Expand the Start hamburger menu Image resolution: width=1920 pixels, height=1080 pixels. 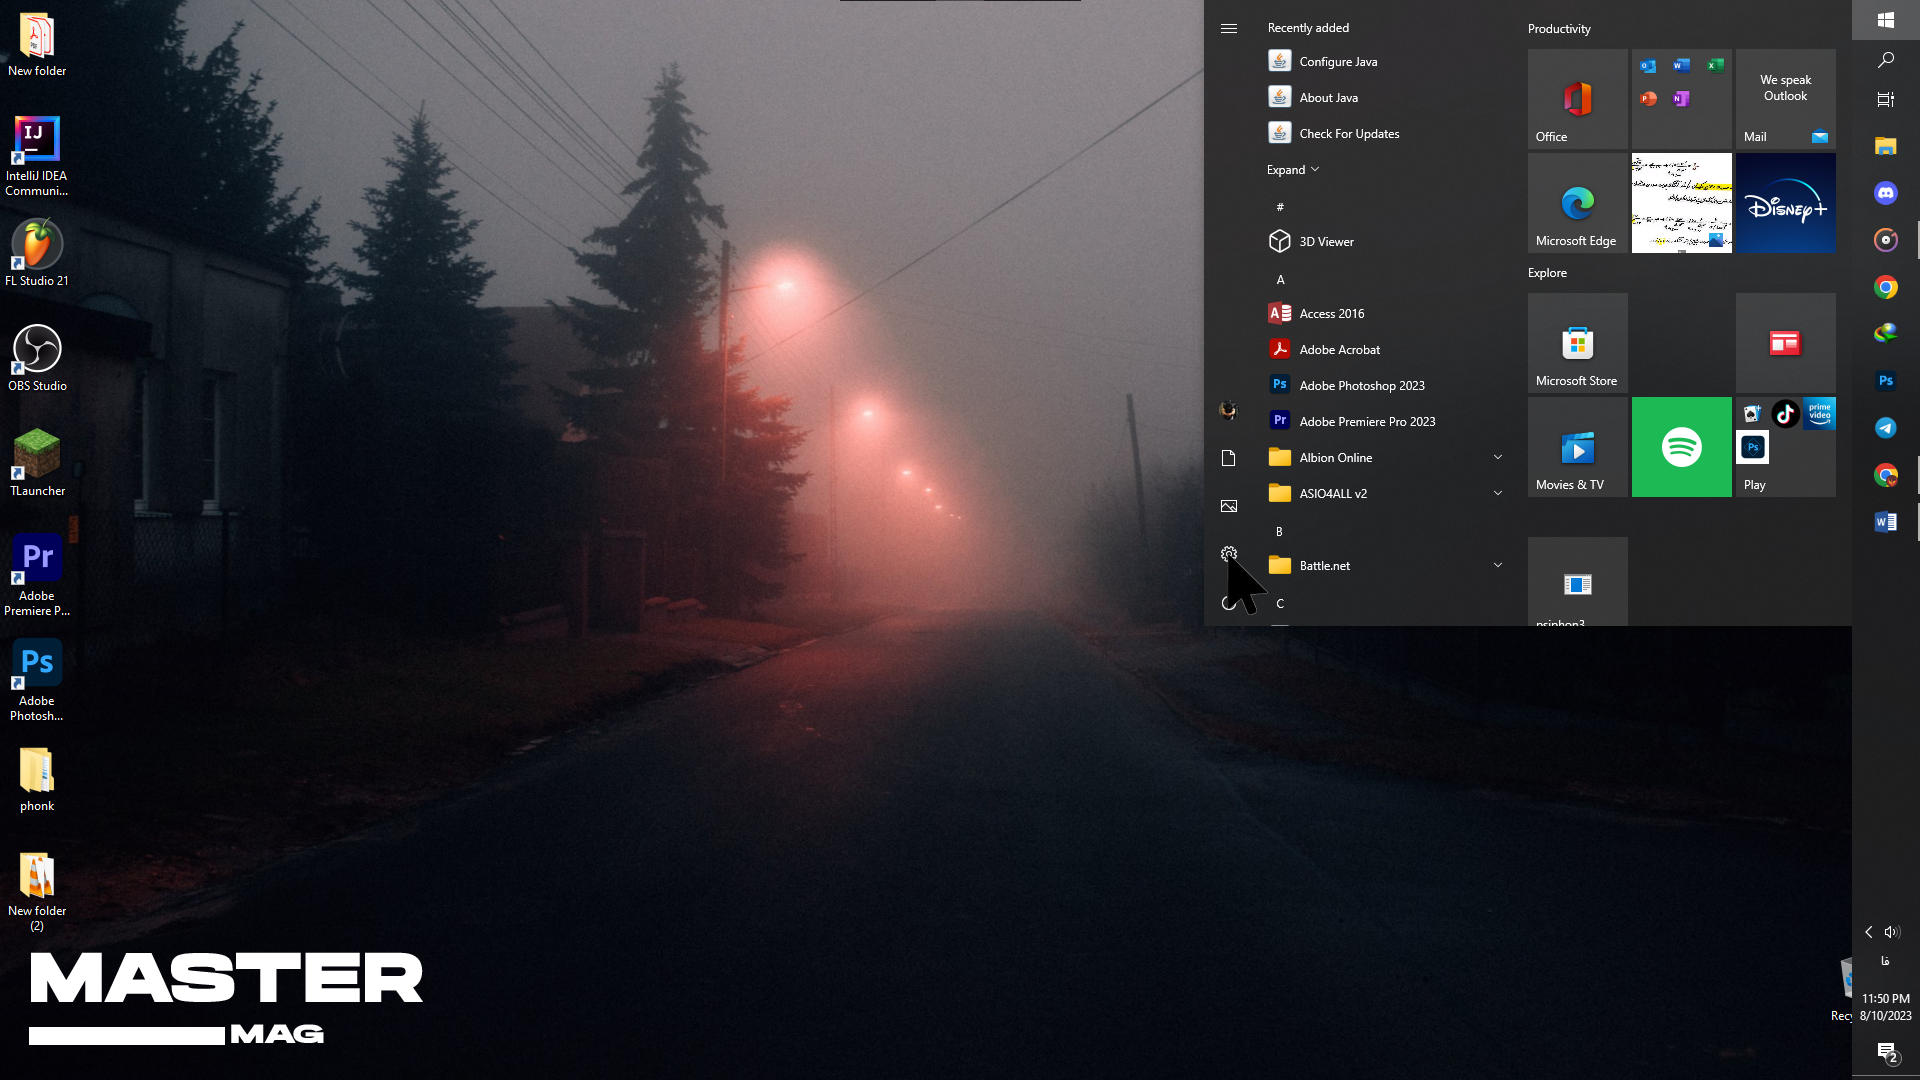click(1229, 28)
